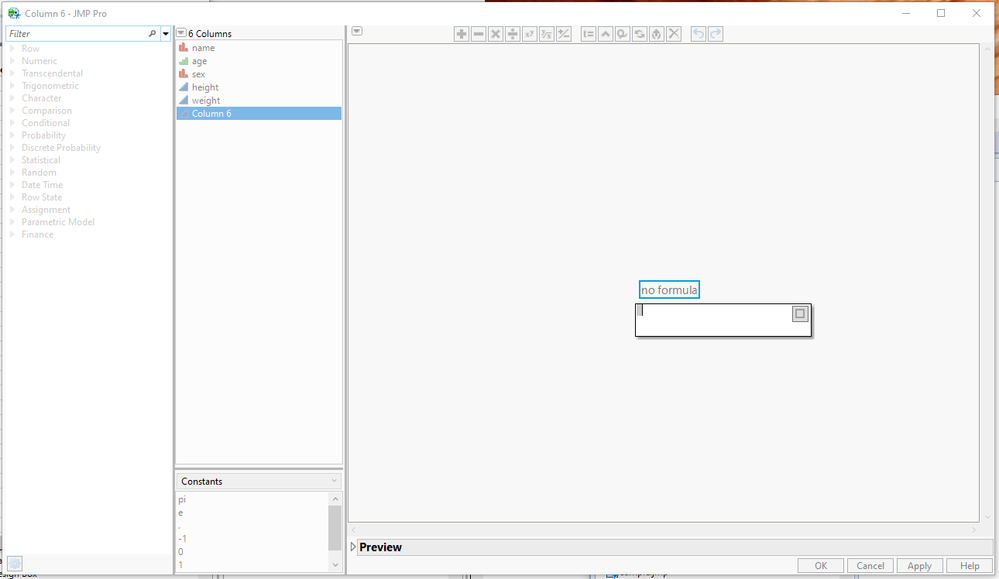Viewport: 999px width, 579px height.
Task: Expand the Character function group
Action: point(12,98)
